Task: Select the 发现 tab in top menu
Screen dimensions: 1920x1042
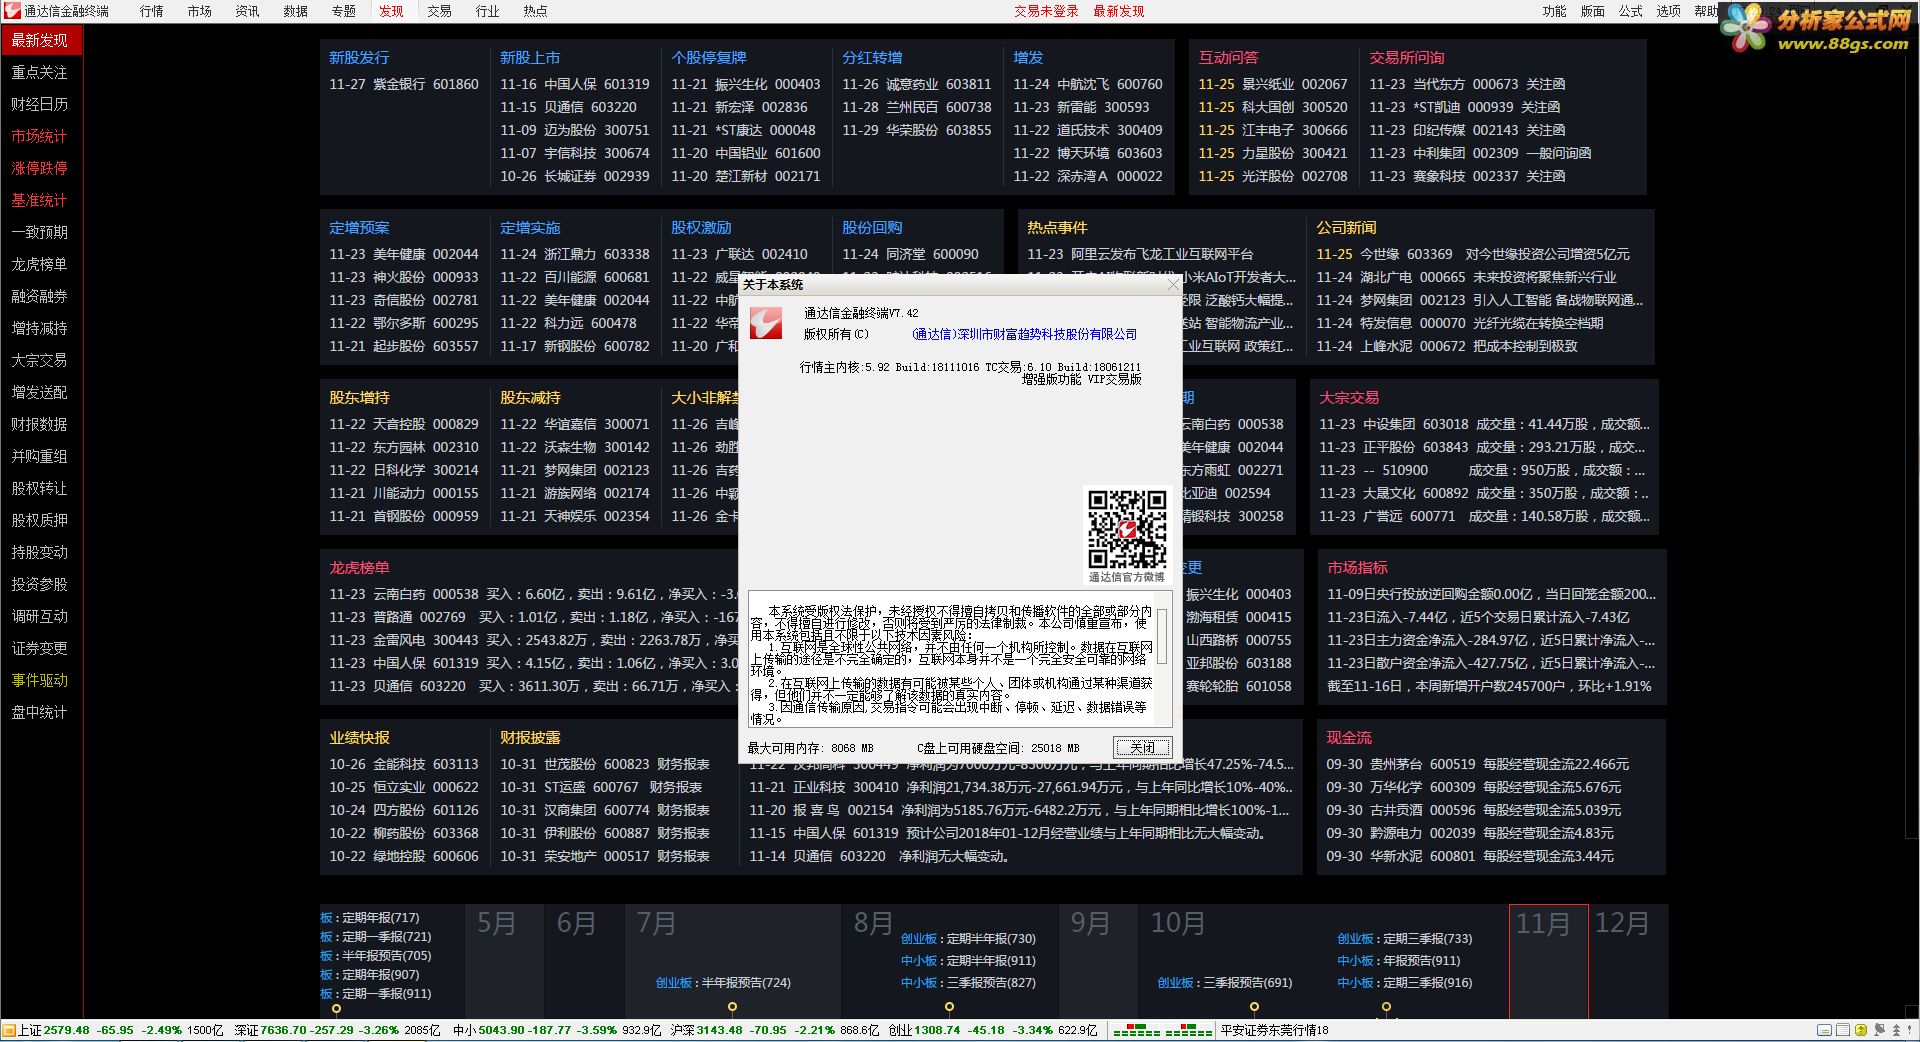Action: tap(391, 11)
